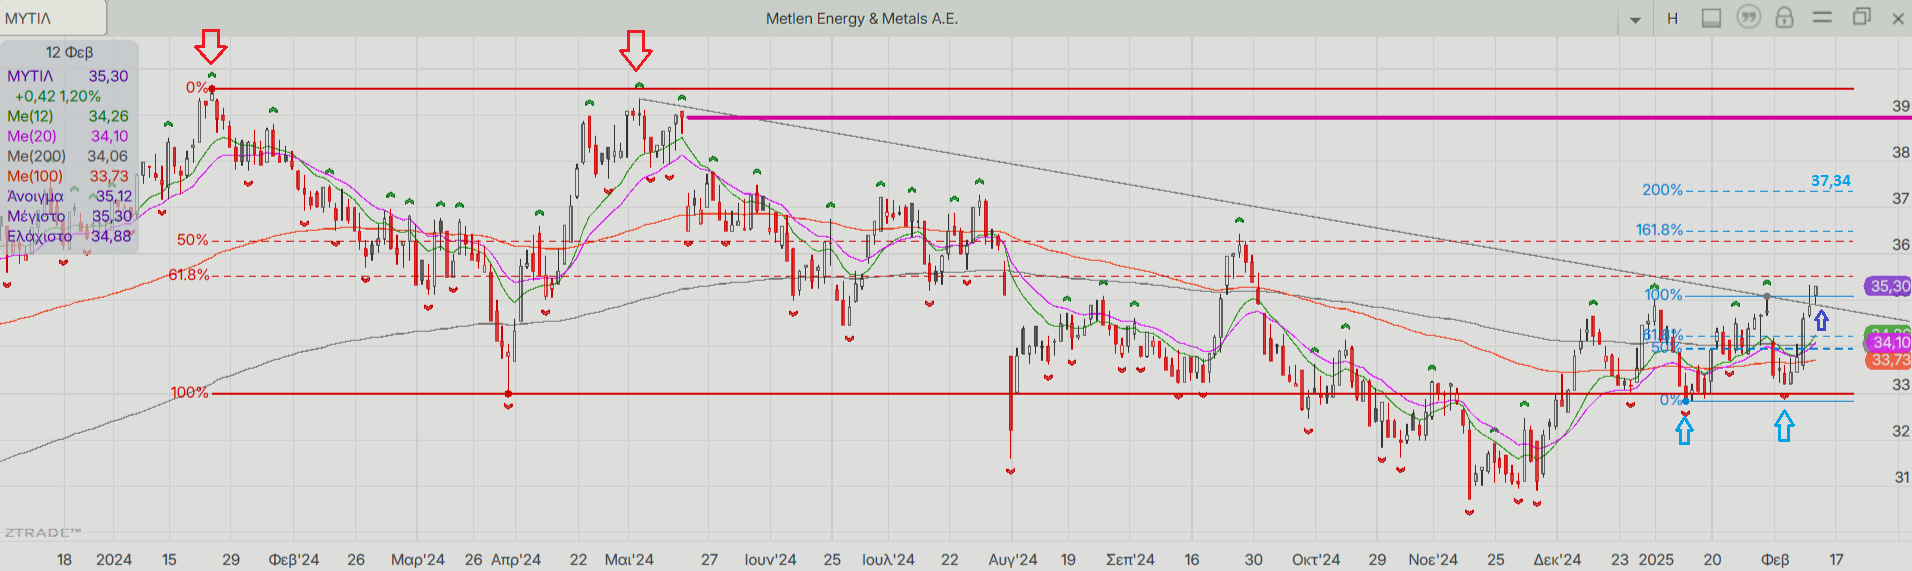Open the quotation-mark comments icon
Screen dimensions: 1912x571
point(1748,17)
